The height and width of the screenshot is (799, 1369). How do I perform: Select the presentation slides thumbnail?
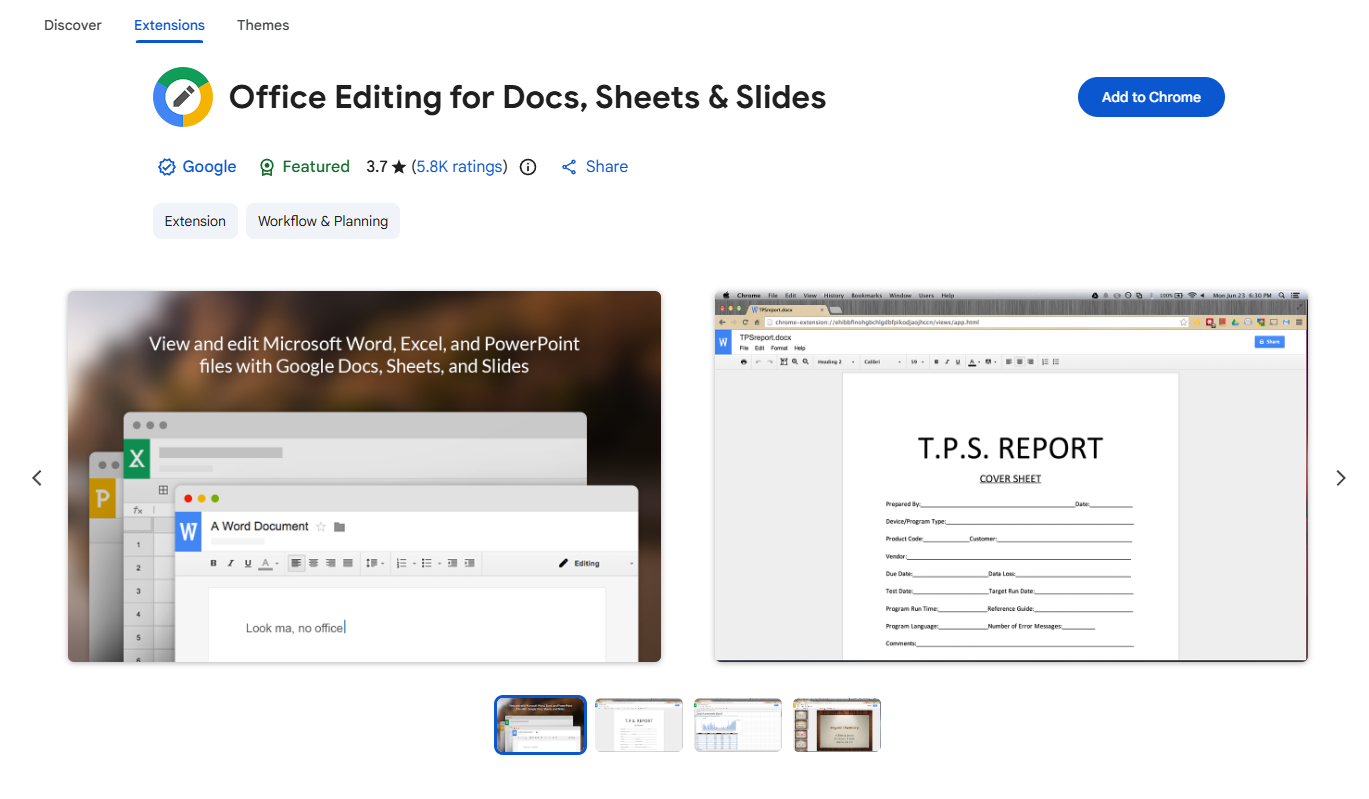[x=837, y=725]
